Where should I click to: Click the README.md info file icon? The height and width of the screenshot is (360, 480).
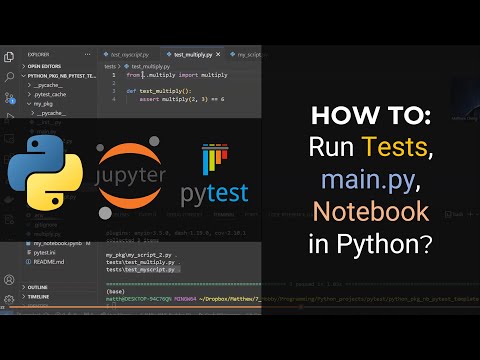(x=29, y=262)
